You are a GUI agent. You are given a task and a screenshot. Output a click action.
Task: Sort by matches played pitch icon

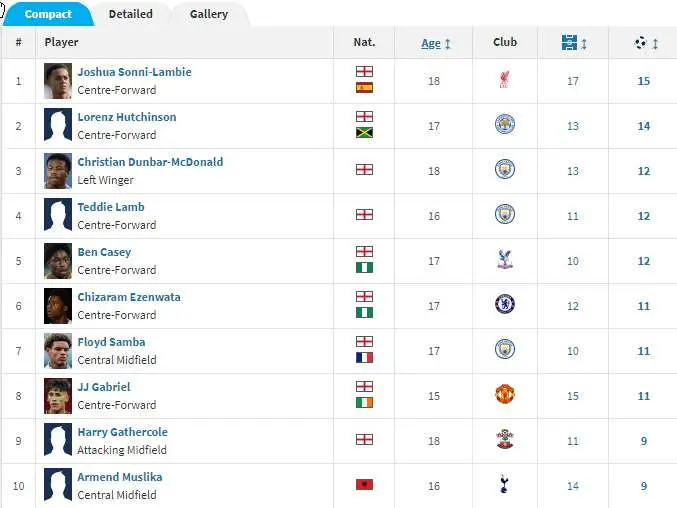[569, 42]
